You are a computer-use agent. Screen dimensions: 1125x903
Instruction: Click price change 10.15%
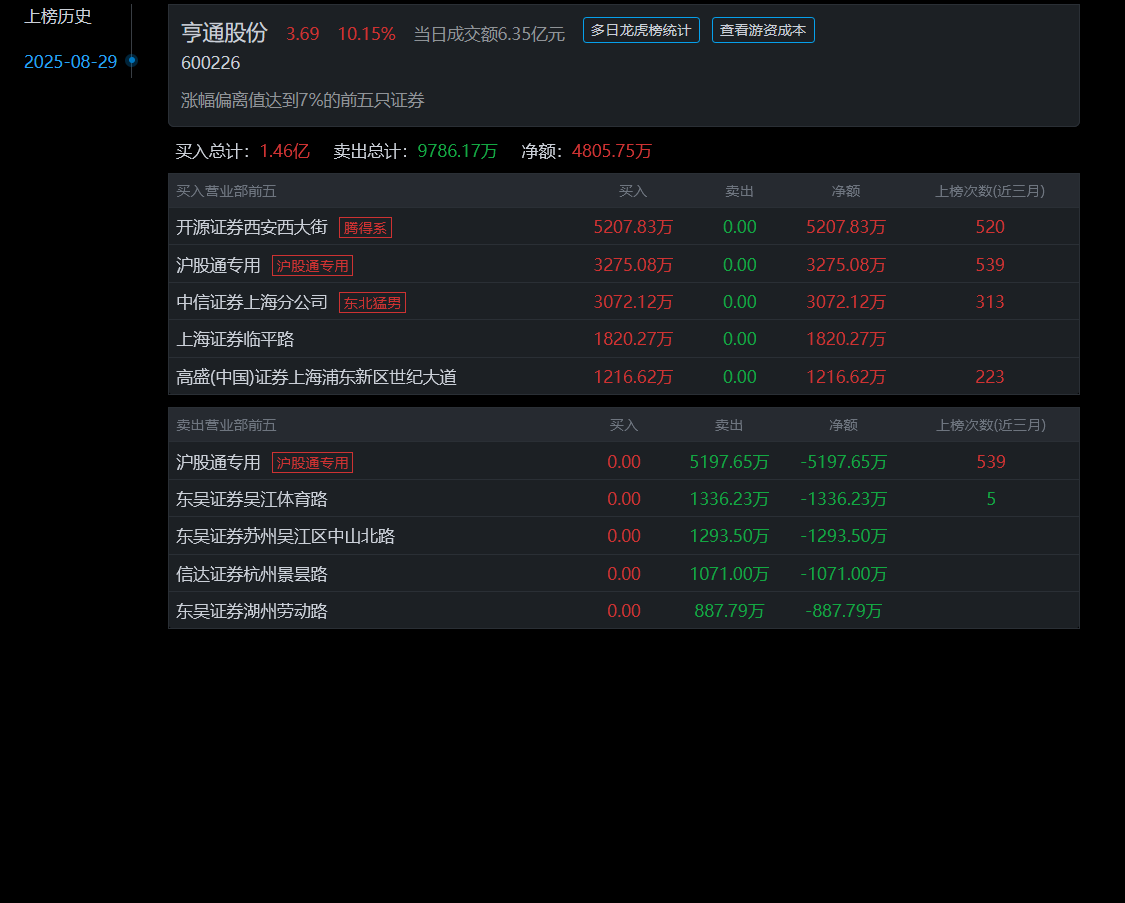[366, 34]
